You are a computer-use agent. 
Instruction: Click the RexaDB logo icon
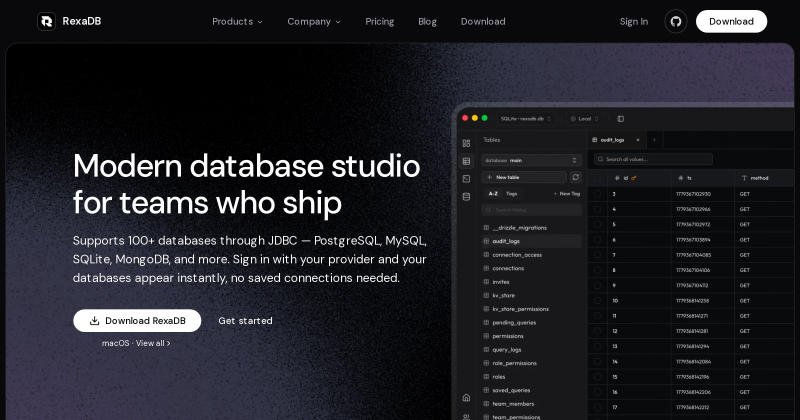click(46, 21)
